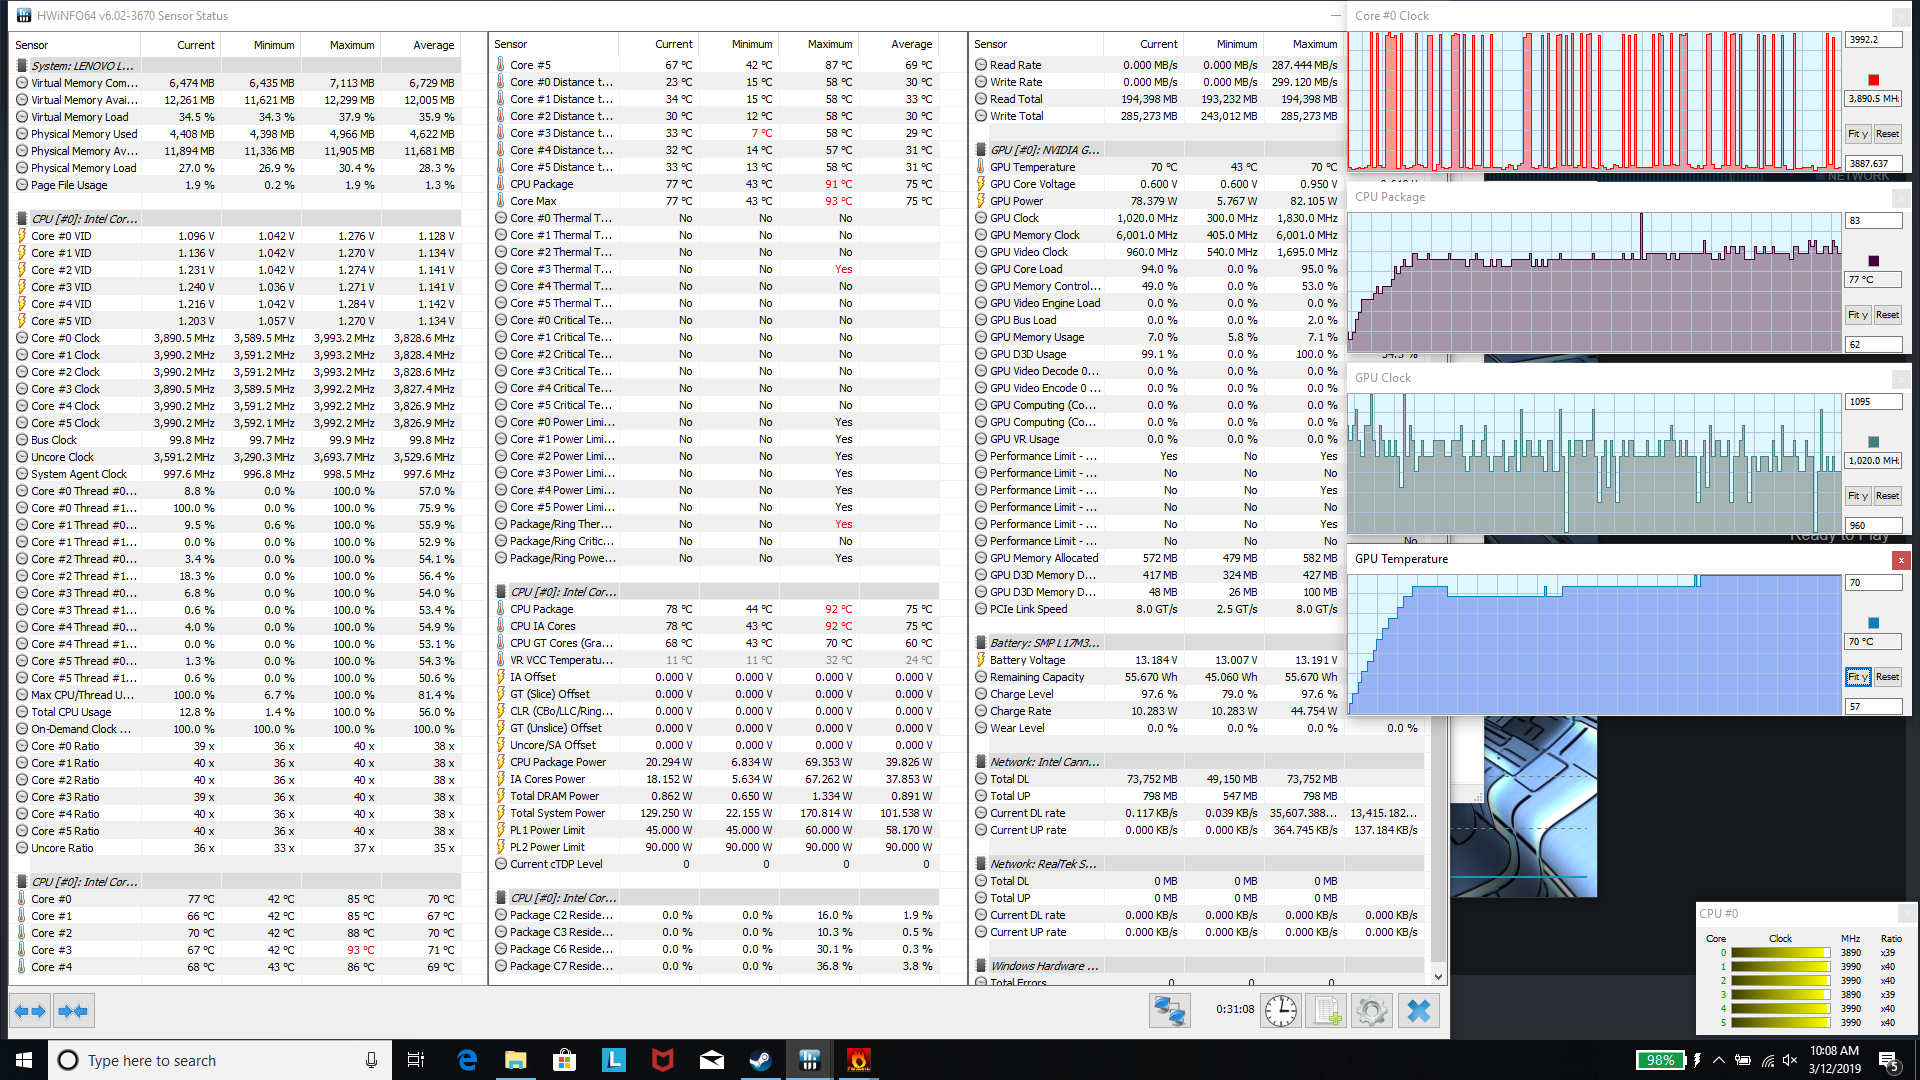Image resolution: width=1920 pixels, height=1080 pixels.
Task: Open the remote network monitoring icon
Action: (x=1169, y=1011)
